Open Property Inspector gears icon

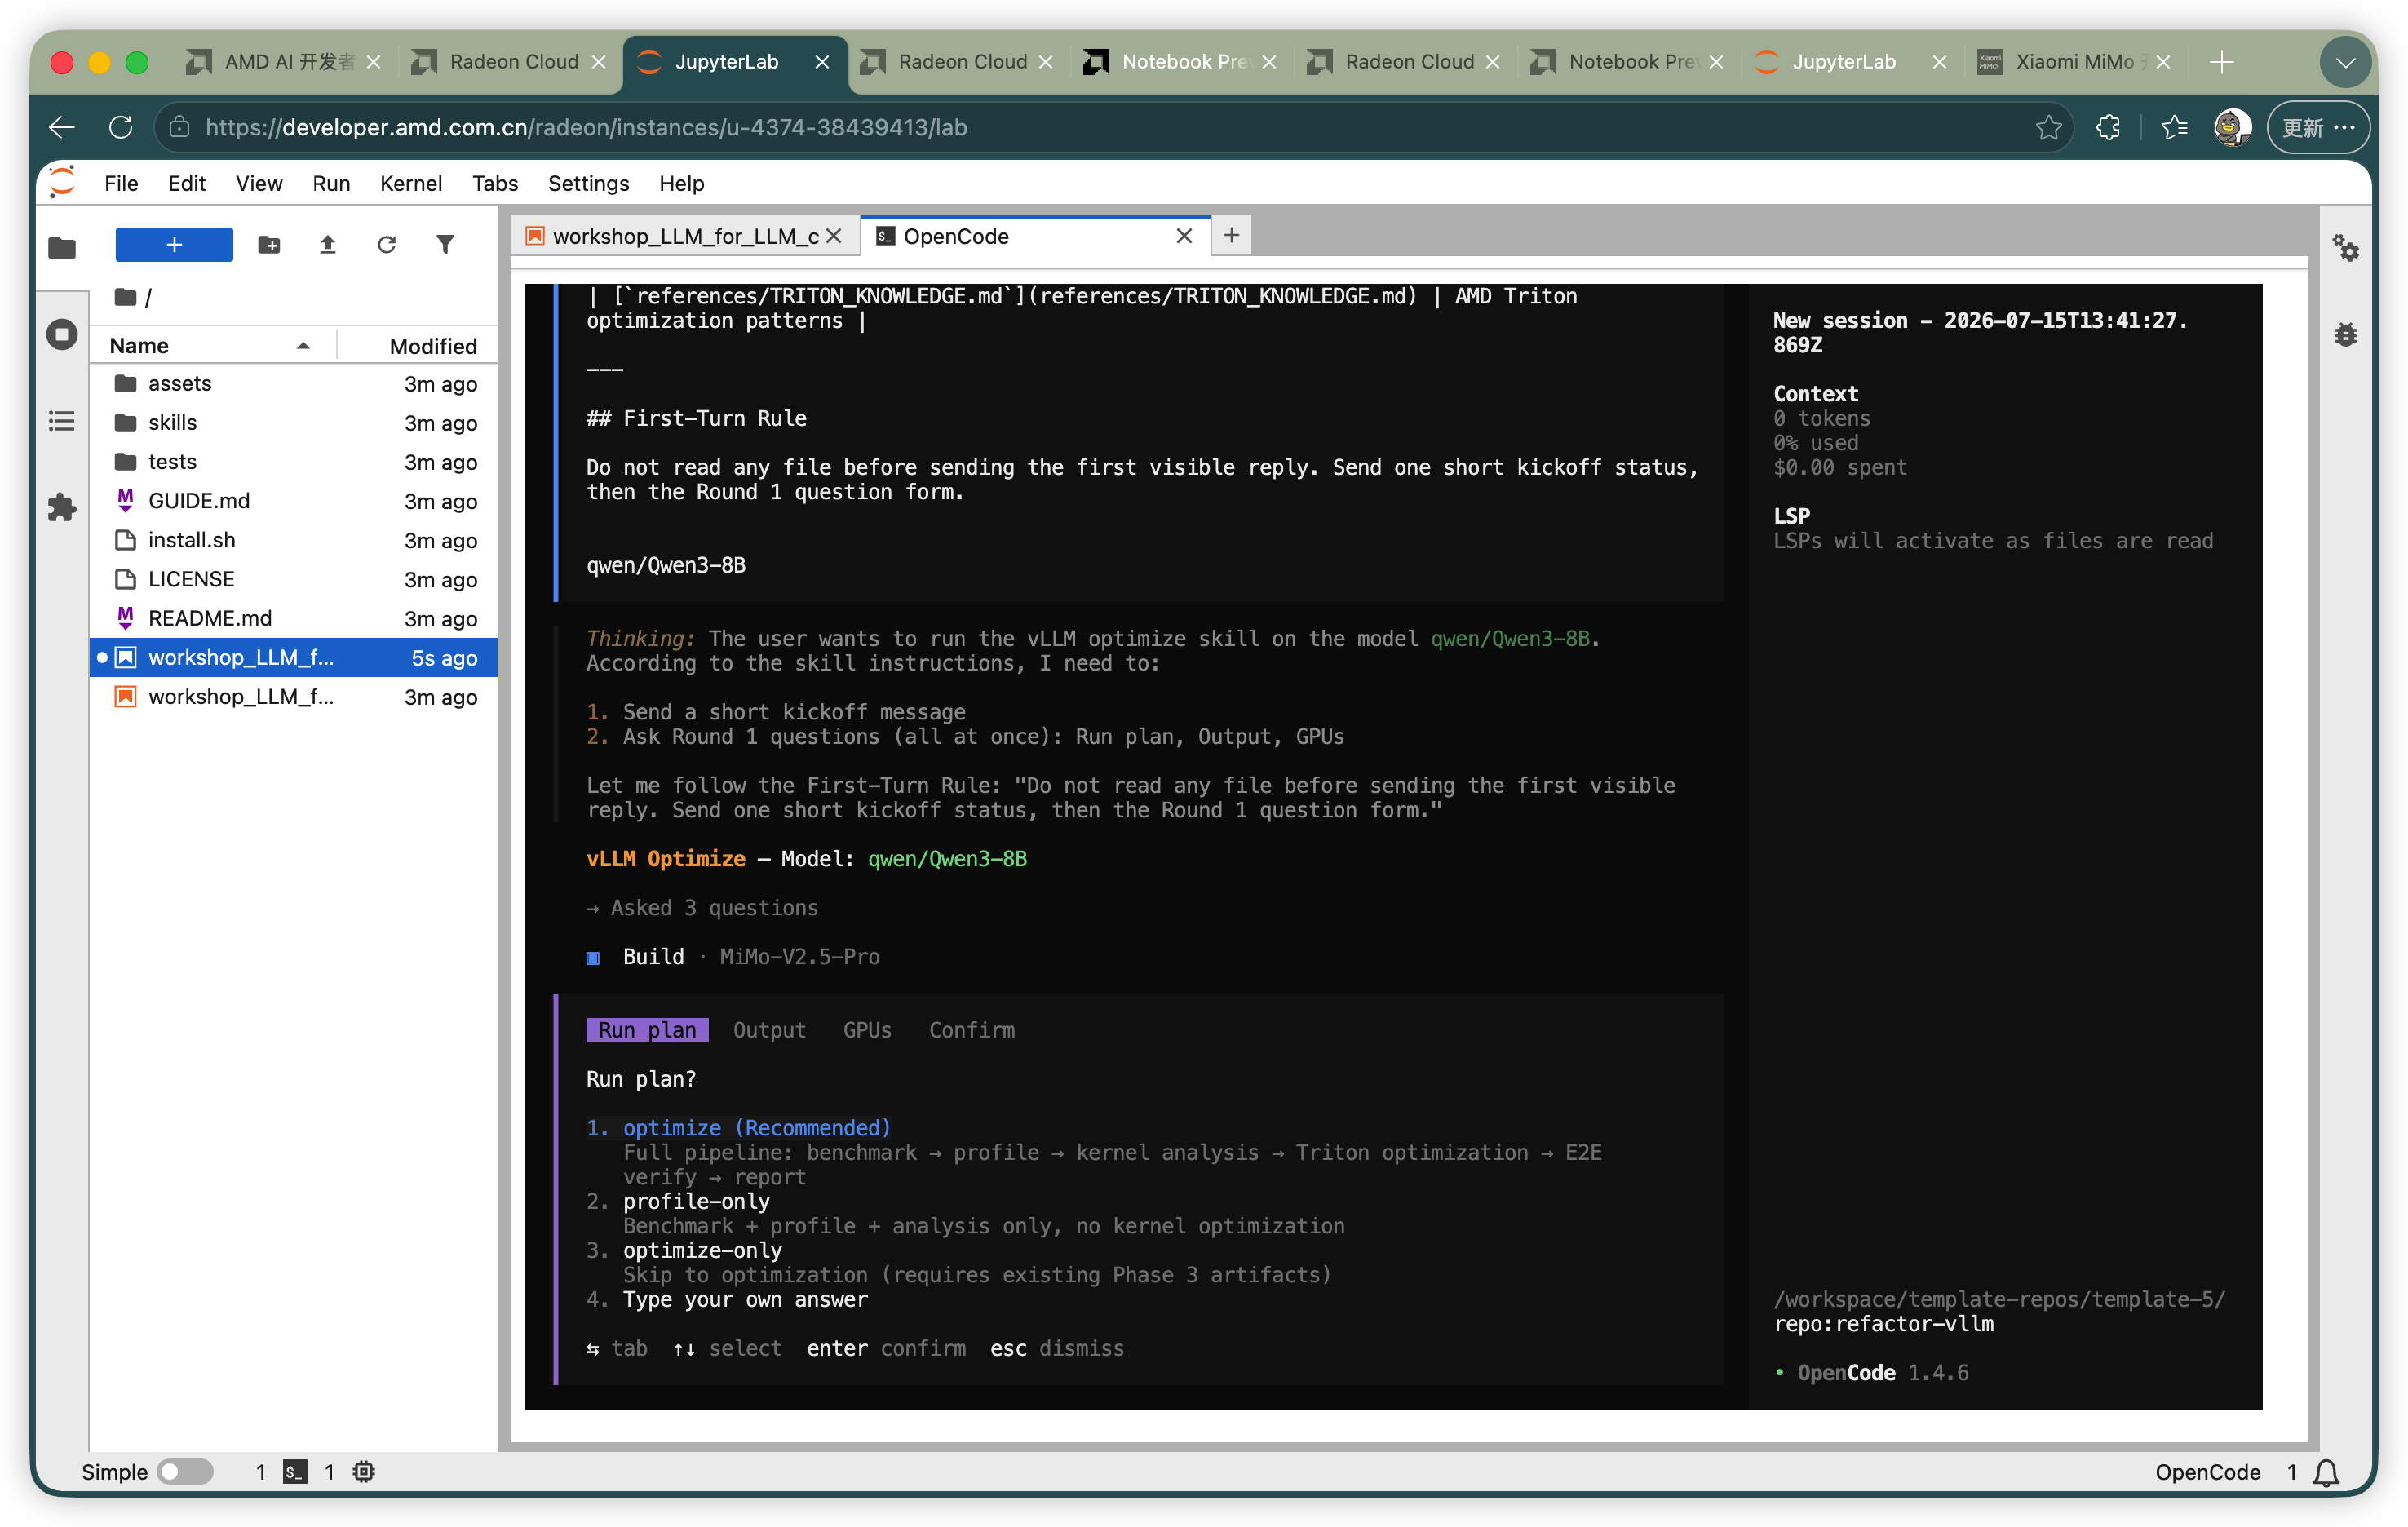(x=2345, y=247)
